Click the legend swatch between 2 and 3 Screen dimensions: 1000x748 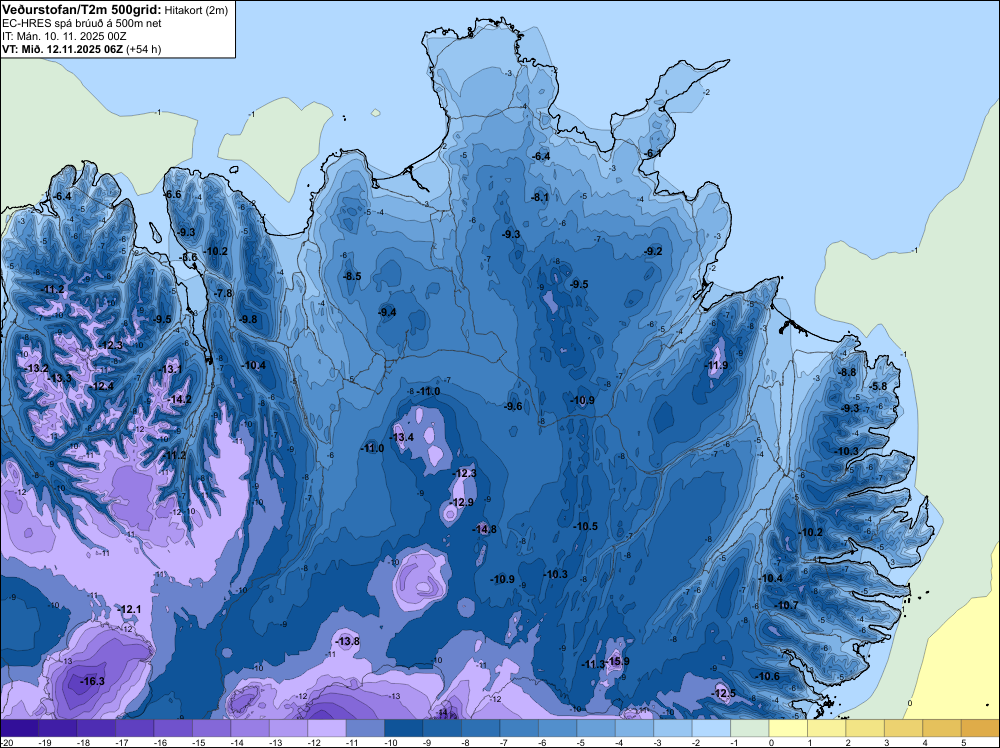[x=865, y=728]
